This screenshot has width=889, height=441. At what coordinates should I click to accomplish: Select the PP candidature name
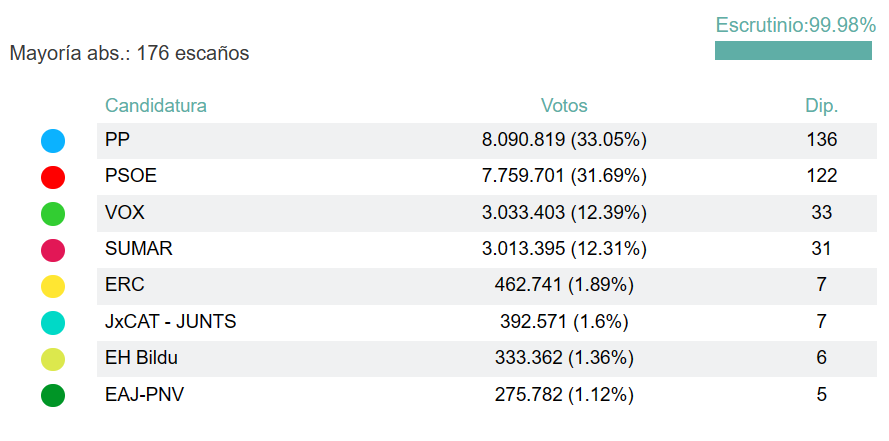118,140
